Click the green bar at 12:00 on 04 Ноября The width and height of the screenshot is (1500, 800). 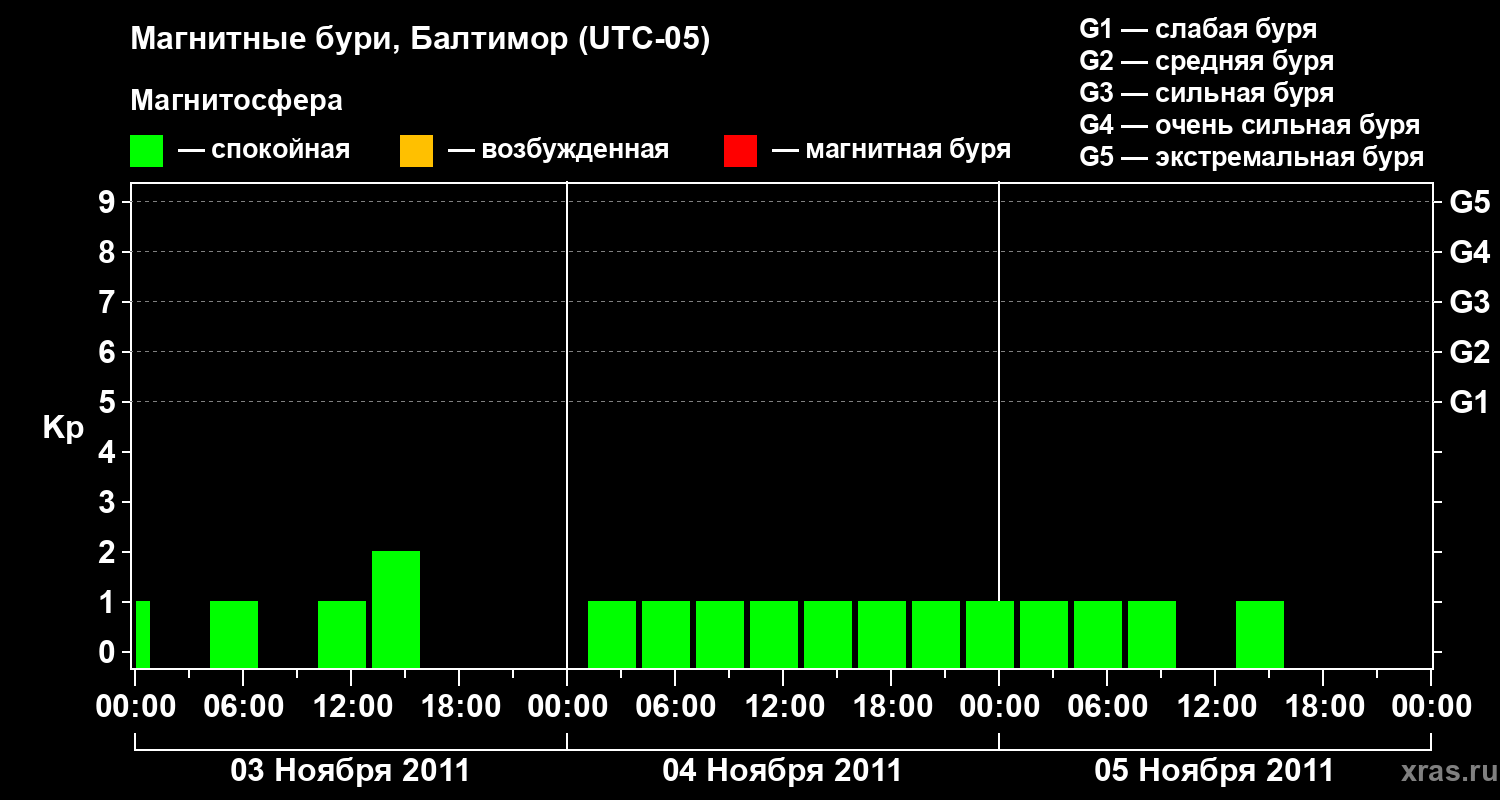click(774, 634)
